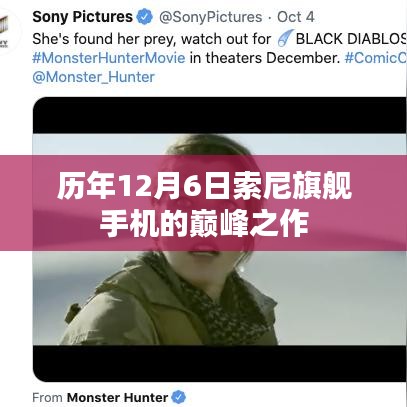Viewport: 407px width, 407px height.
Task: Open the @SonyPictures handle link
Action: tap(211, 17)
